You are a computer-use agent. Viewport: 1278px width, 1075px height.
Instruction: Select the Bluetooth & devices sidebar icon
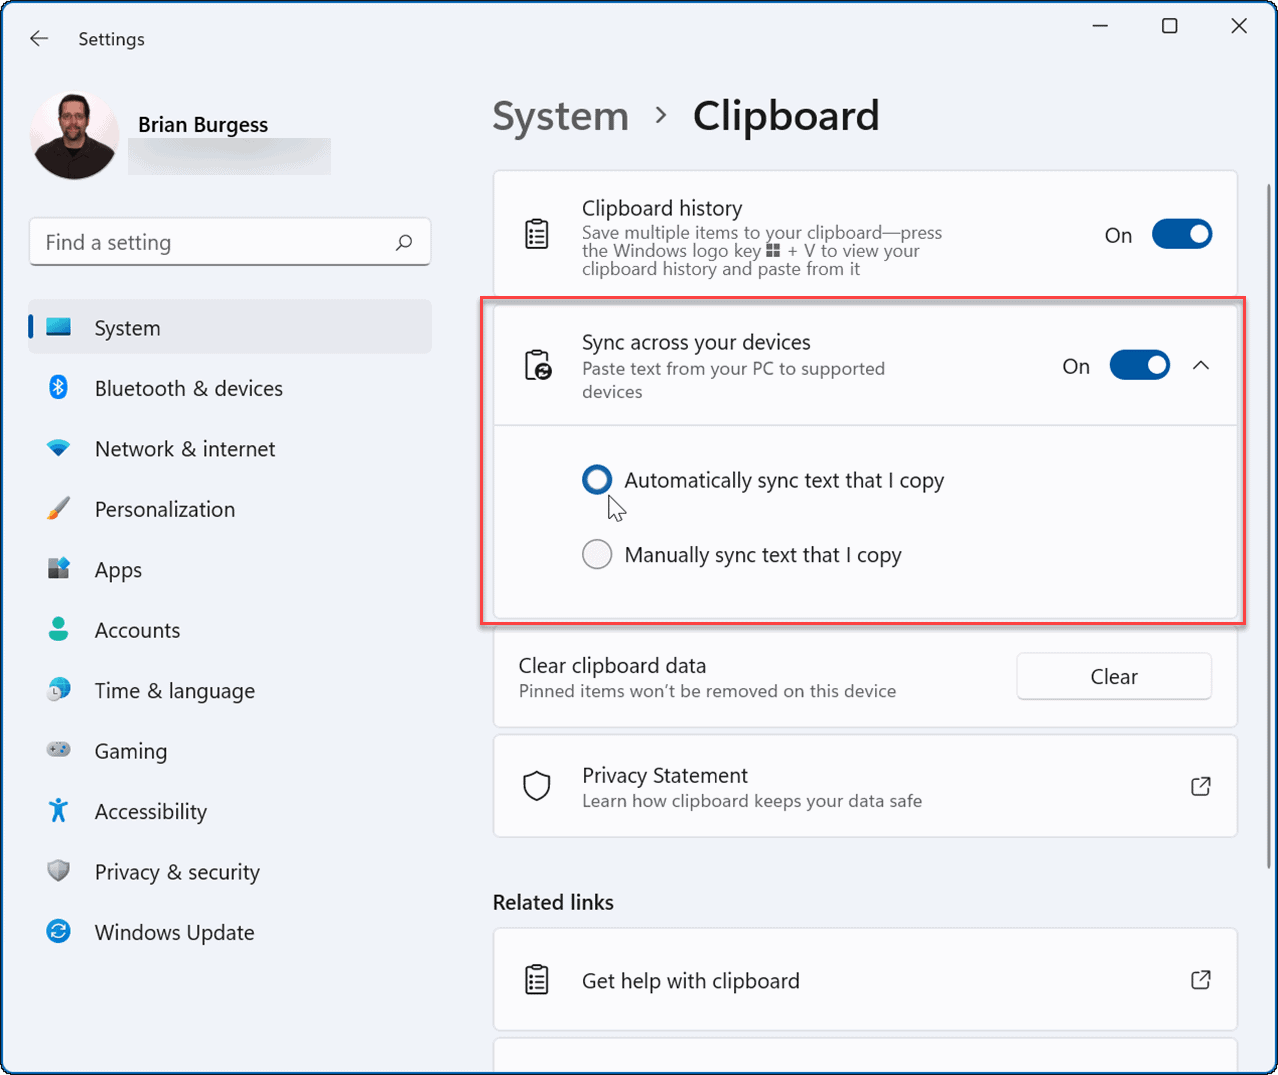[x=58, y=388]
